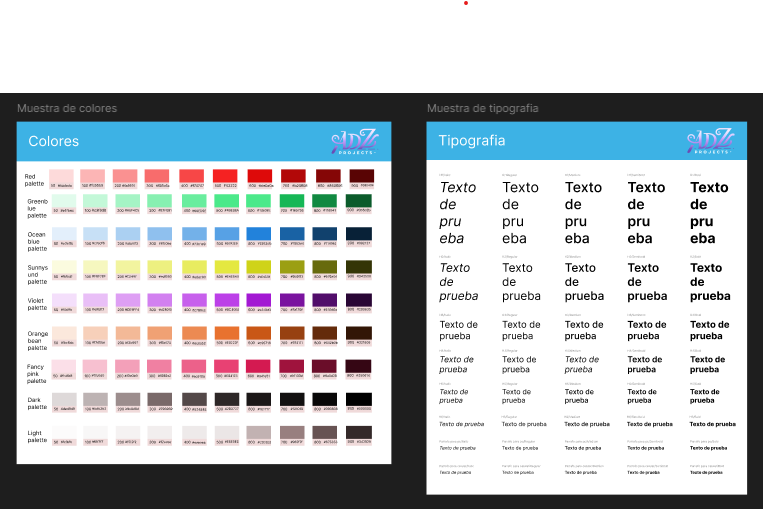Select the "Muestra de colores" frame label
763x509 pixels.
[x=67, y=108]
